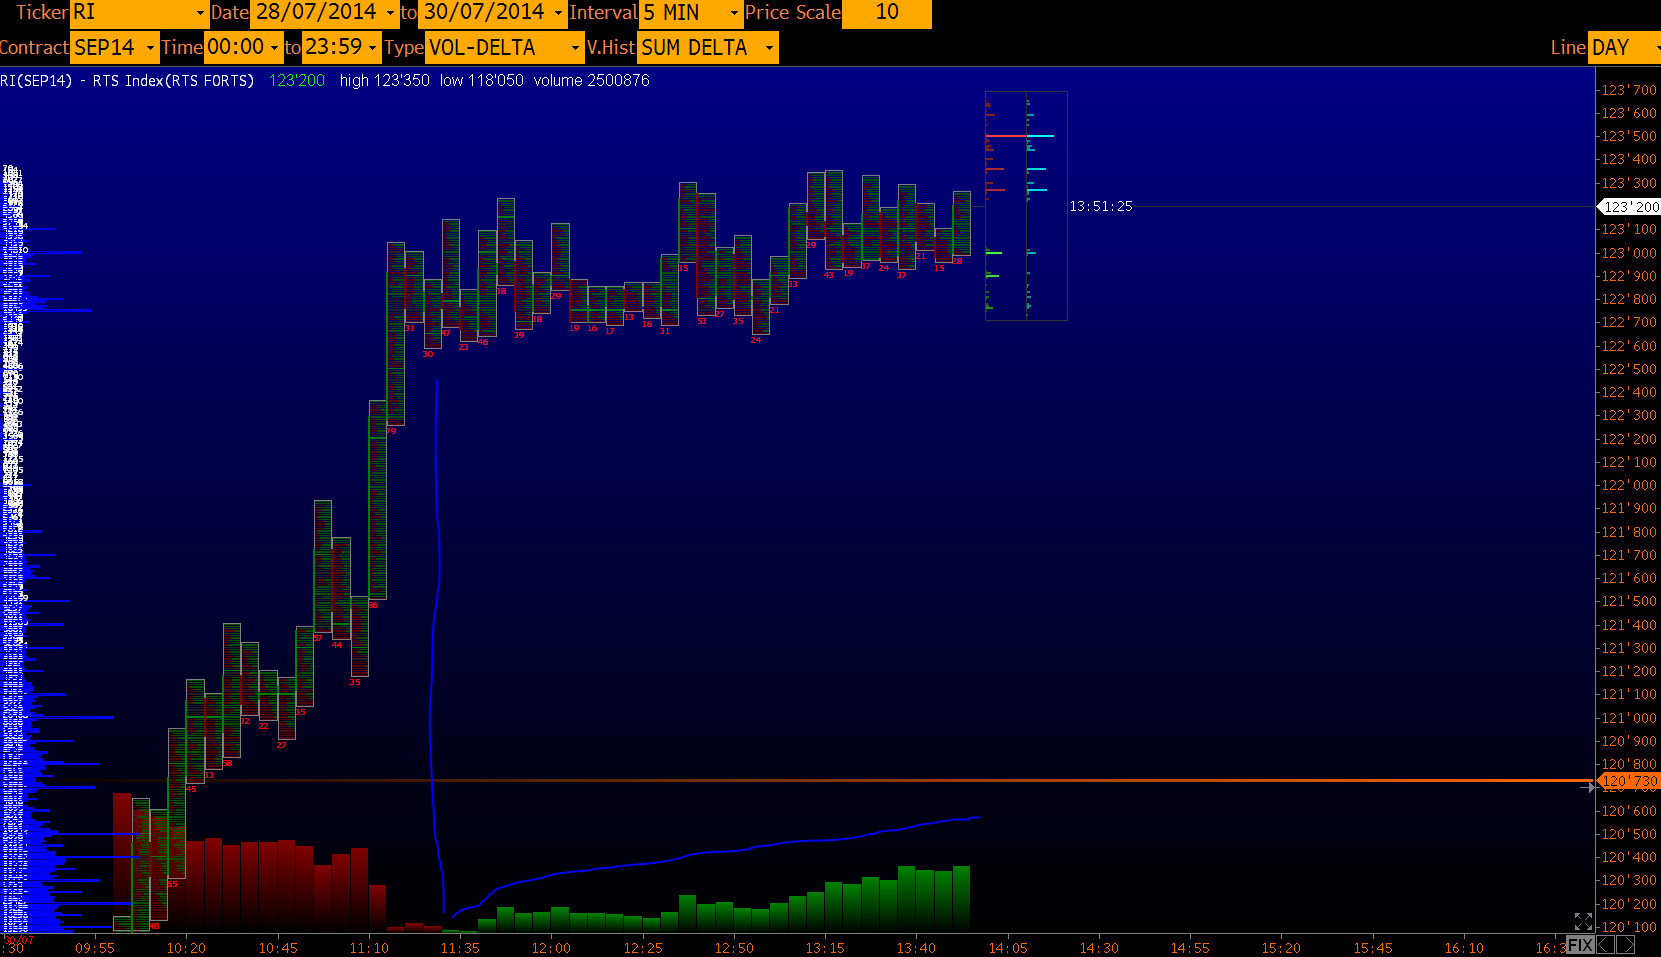
Task: Click the current price label 123'200
Action: [x=1630, y=207]
